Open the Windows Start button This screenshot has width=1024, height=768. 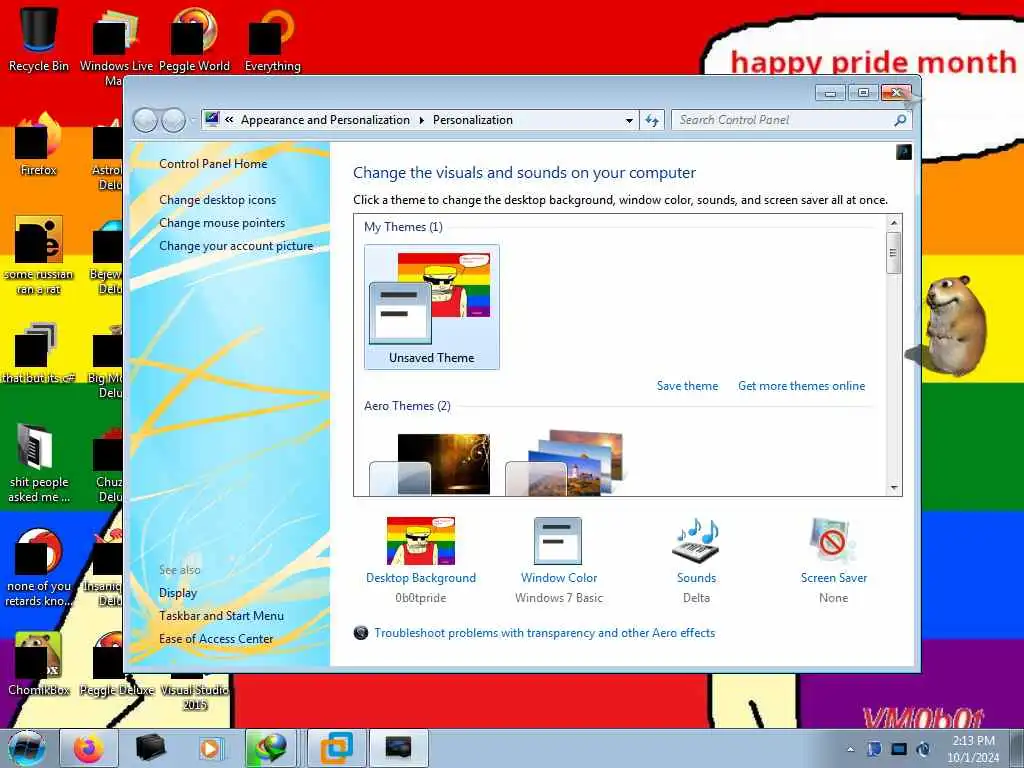point(27,748)
